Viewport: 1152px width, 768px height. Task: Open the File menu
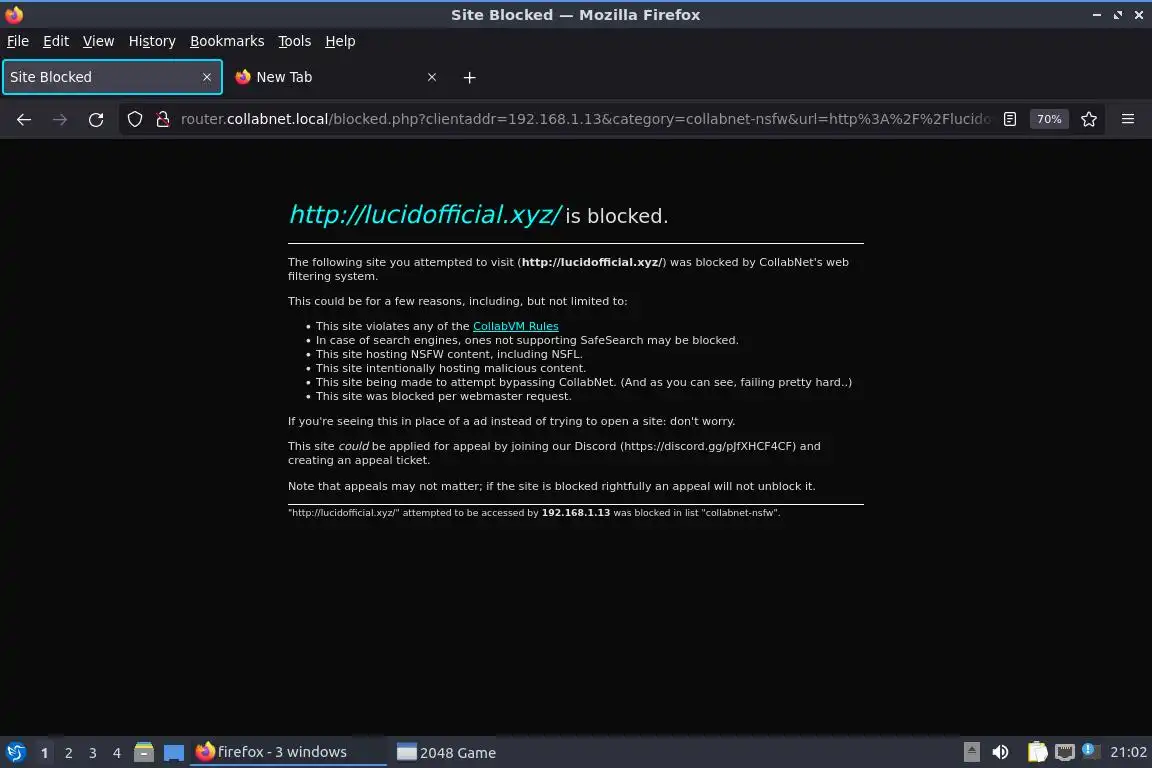tap(18, 41)
